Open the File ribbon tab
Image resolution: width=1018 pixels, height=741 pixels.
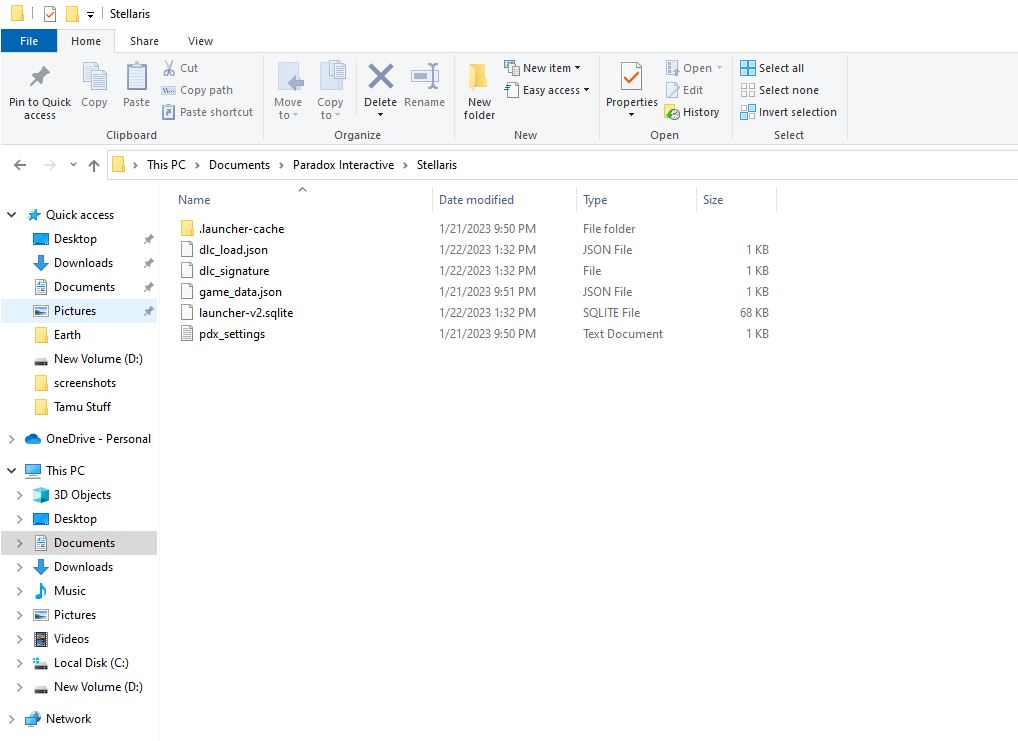pyautogui.click(x=29, y=41)
